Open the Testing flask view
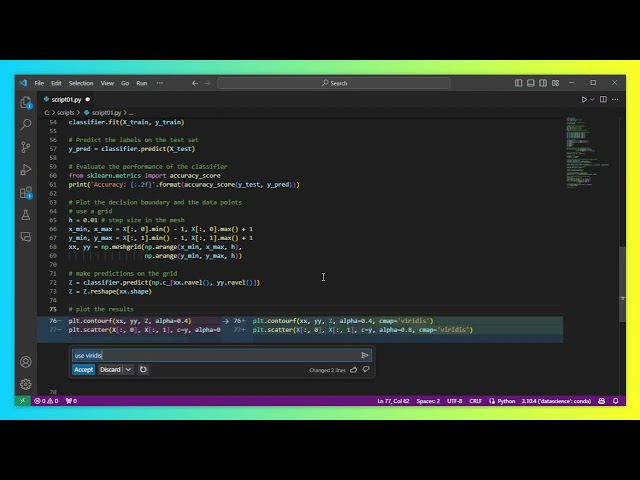 tap(26, 215)
